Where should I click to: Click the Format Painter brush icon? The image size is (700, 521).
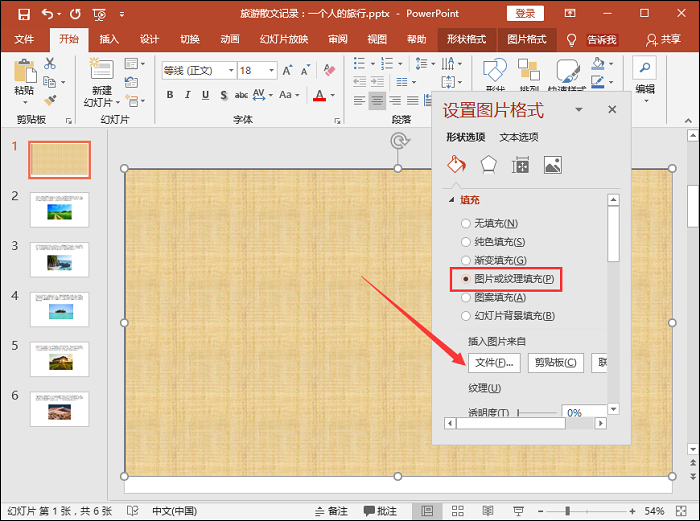[50, 100]
